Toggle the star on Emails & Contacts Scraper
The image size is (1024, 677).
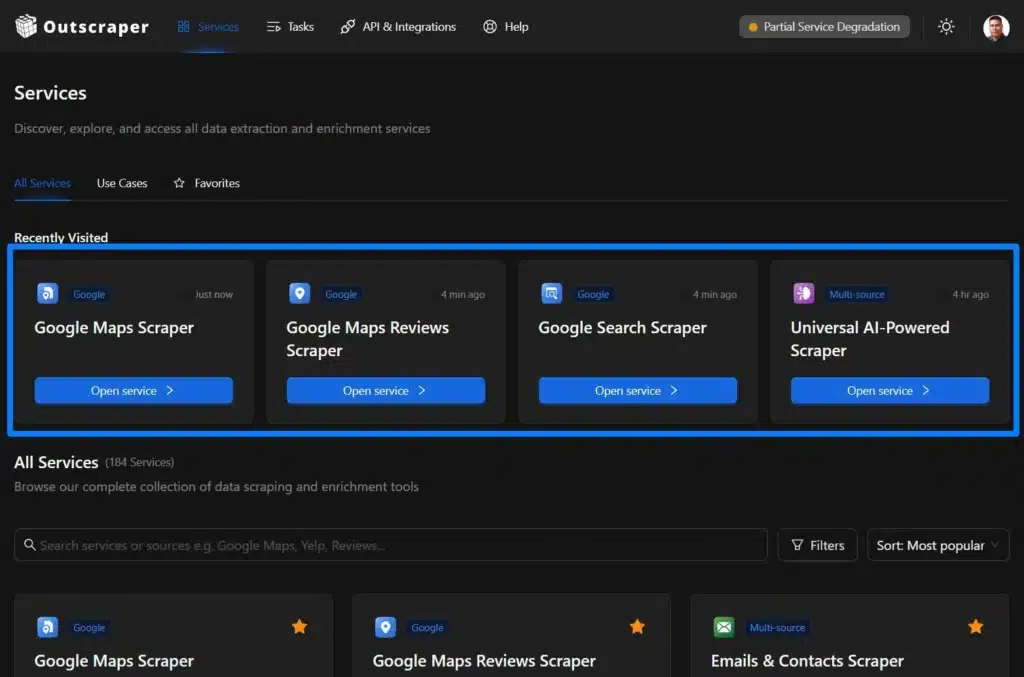click(x=975, y=627)
